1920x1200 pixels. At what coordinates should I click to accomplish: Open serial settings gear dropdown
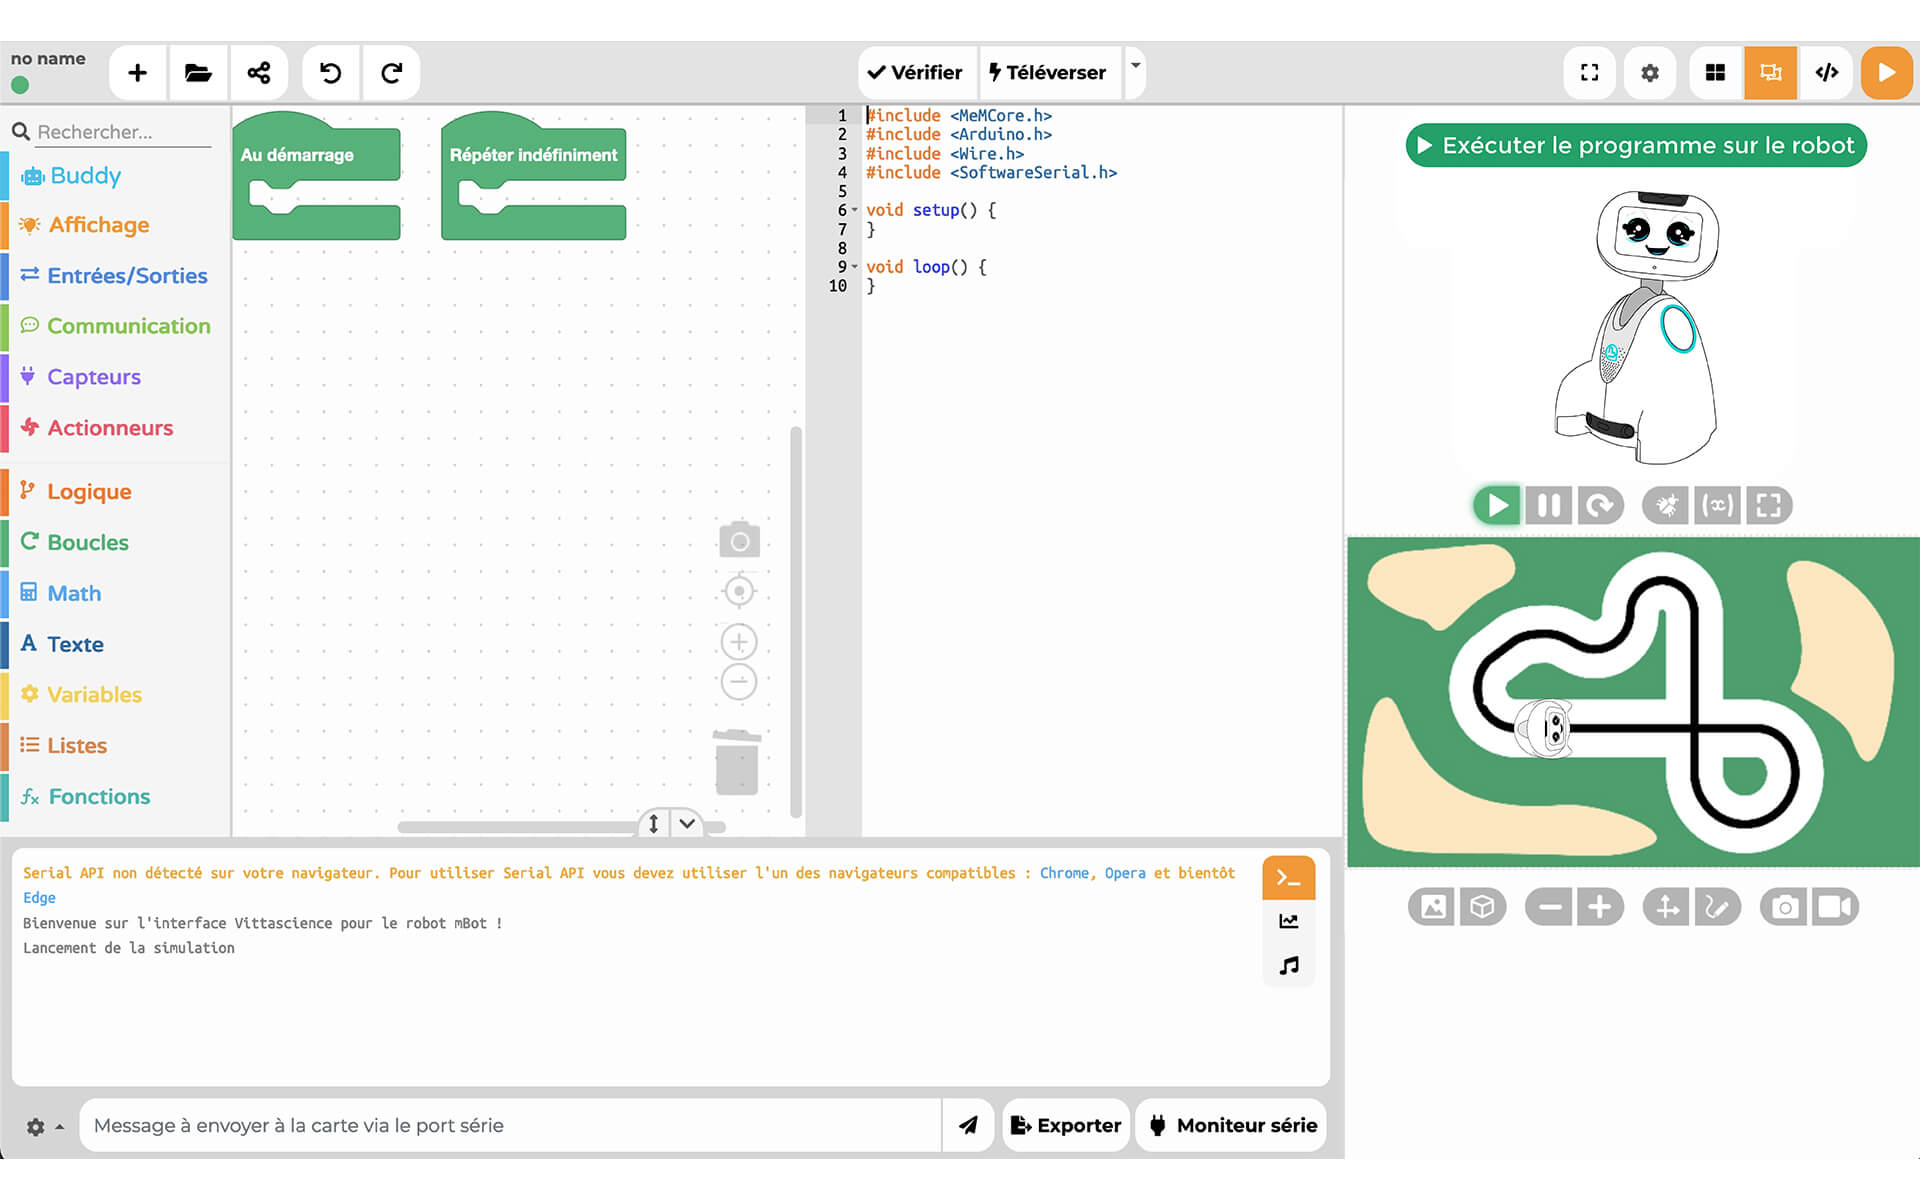coord(44,1127)
